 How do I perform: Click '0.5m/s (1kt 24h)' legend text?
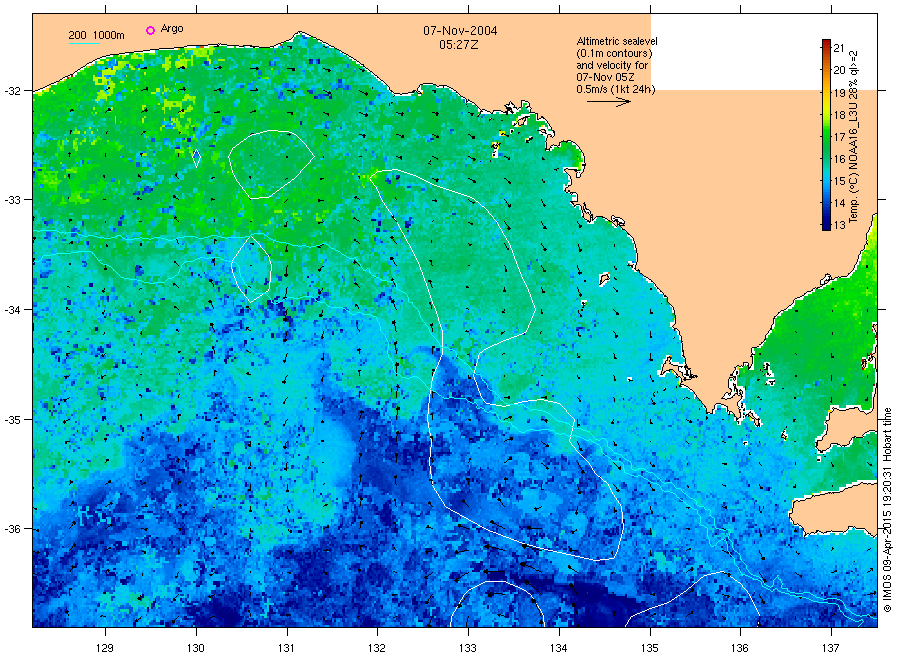tap(616, 90)
